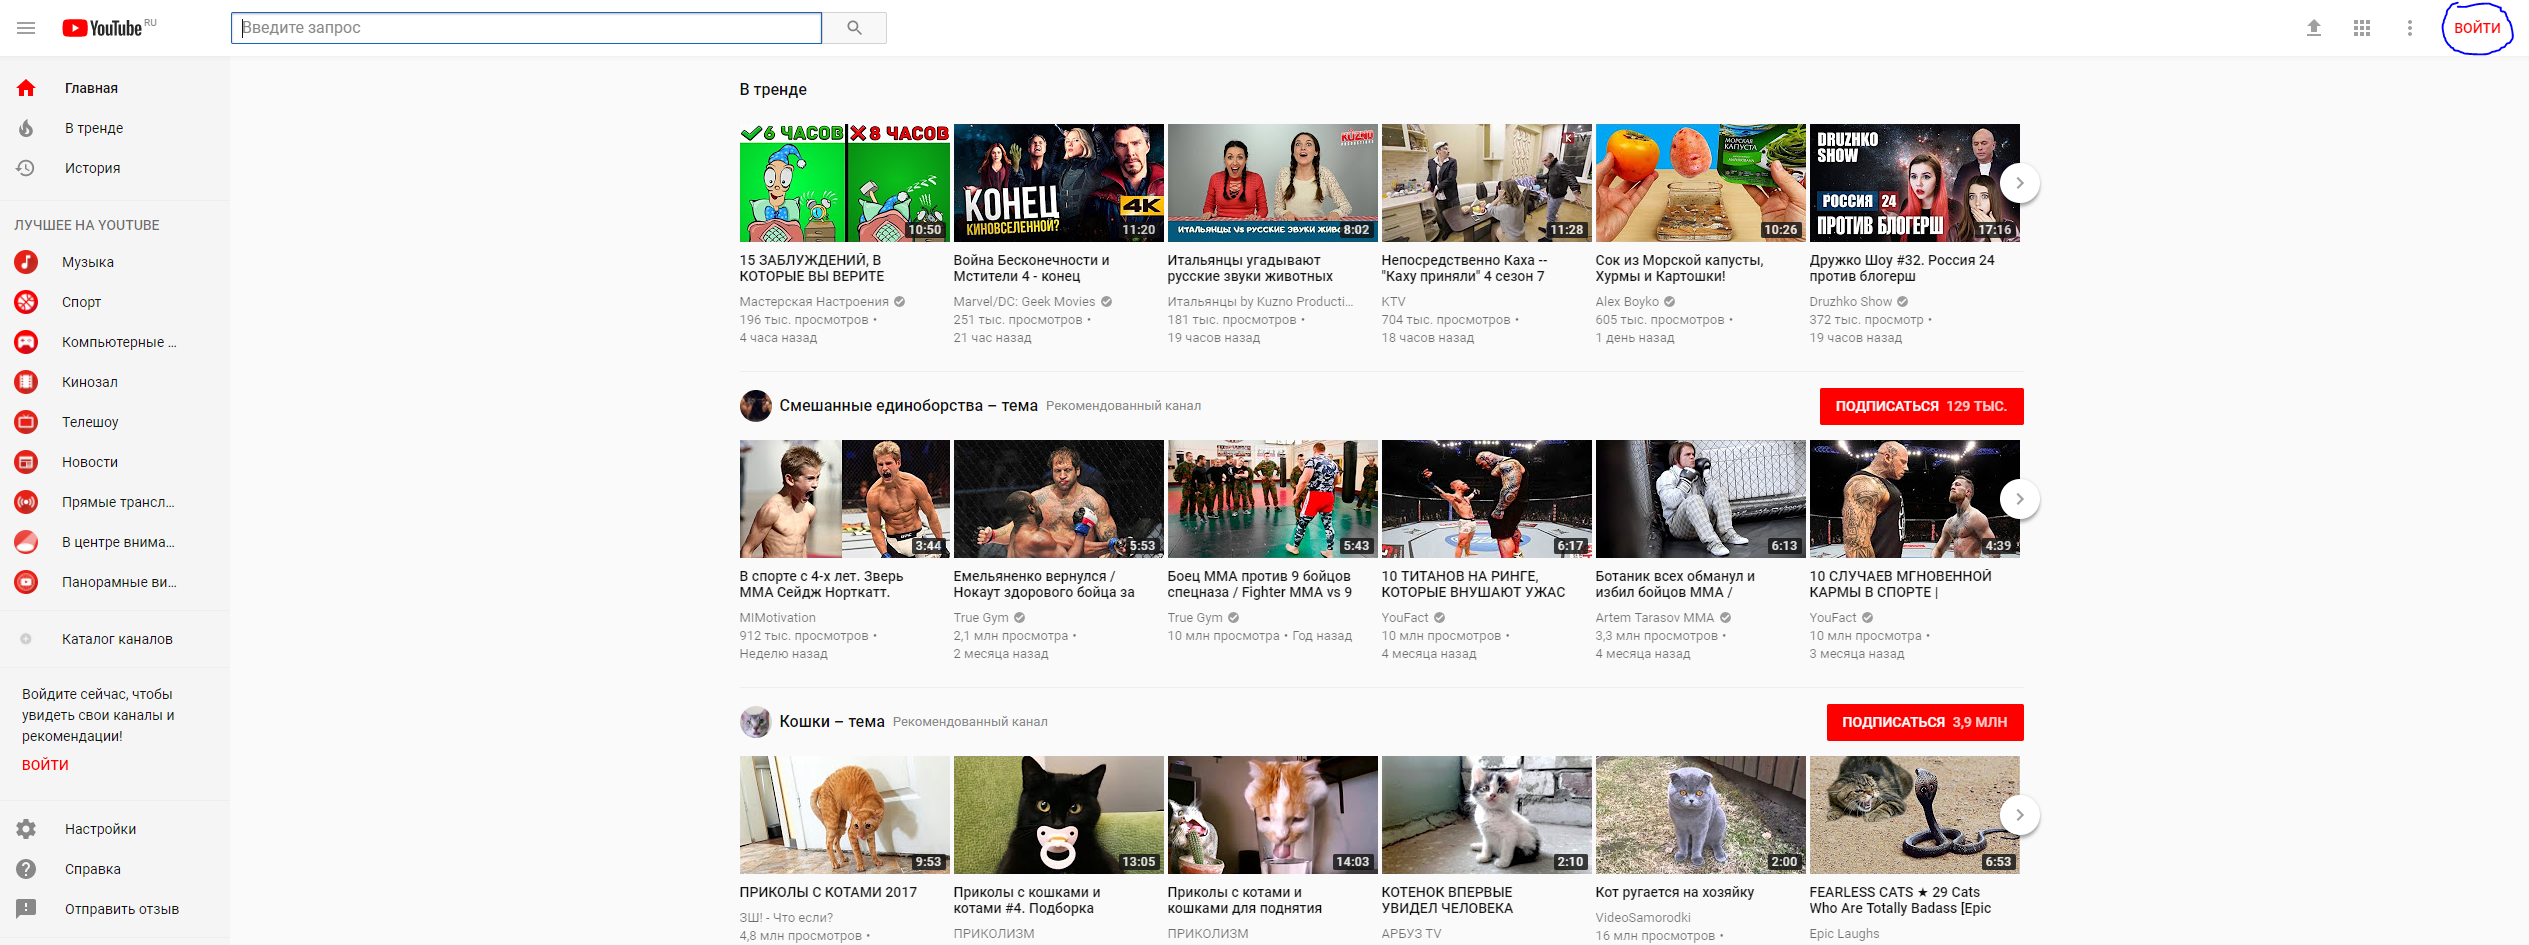Go to the Trending sidebar item
The width and height of the screenshot is (2529, 945).
coord(94,128)
